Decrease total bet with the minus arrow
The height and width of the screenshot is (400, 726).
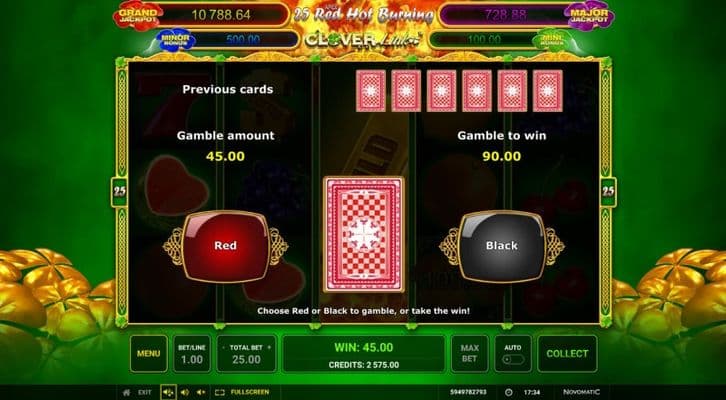pyautogui.click(x=224, y=347)
